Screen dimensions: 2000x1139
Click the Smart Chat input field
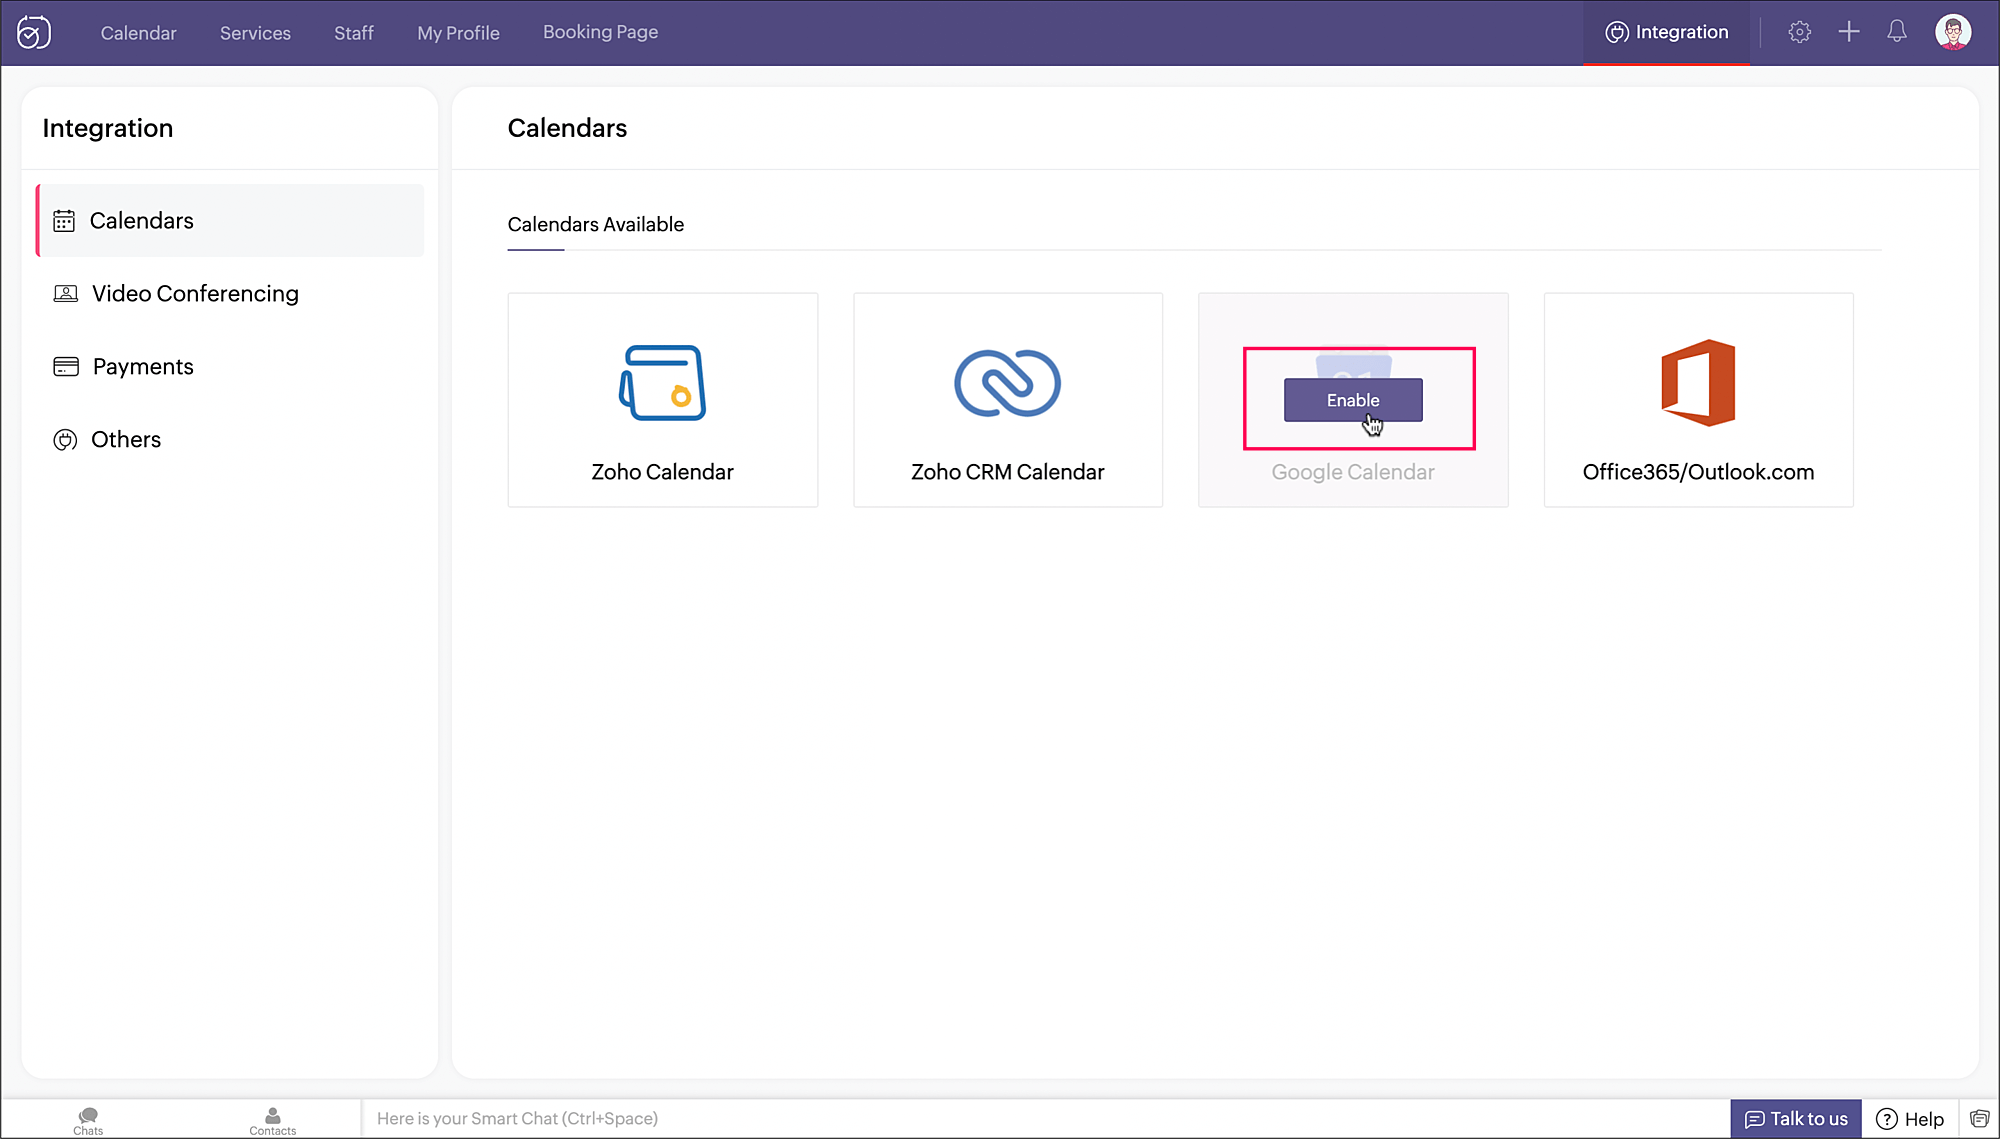pyautogui.click(x=1045, y=1119)
